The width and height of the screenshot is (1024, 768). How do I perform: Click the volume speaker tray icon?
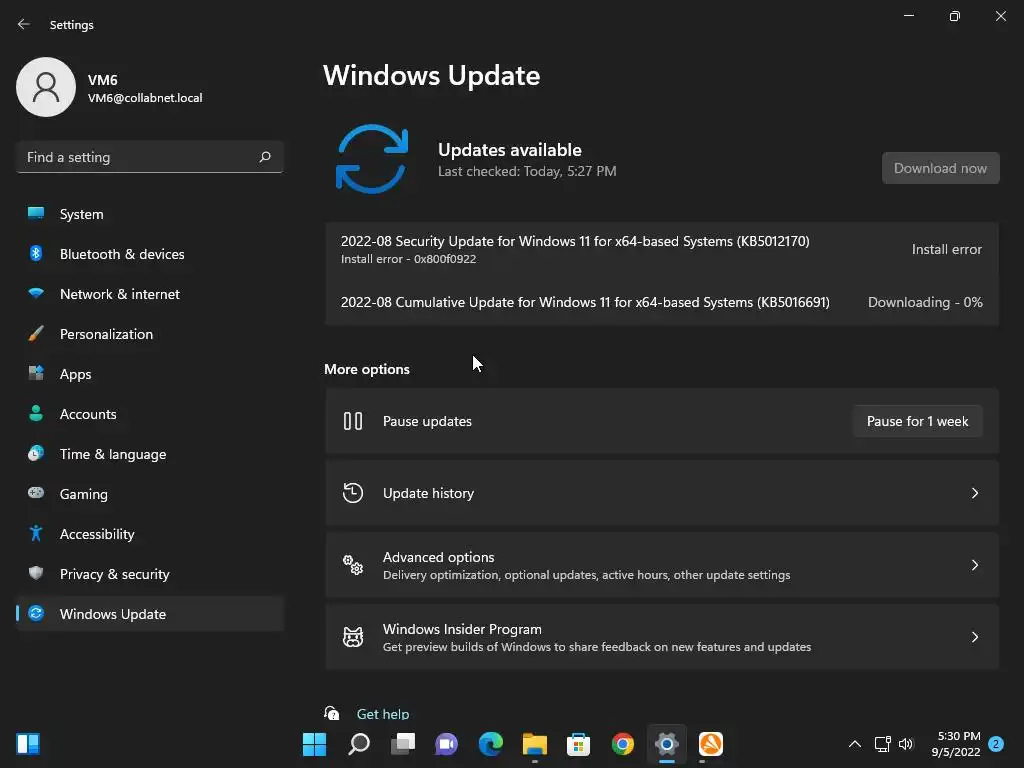[906, 744]
